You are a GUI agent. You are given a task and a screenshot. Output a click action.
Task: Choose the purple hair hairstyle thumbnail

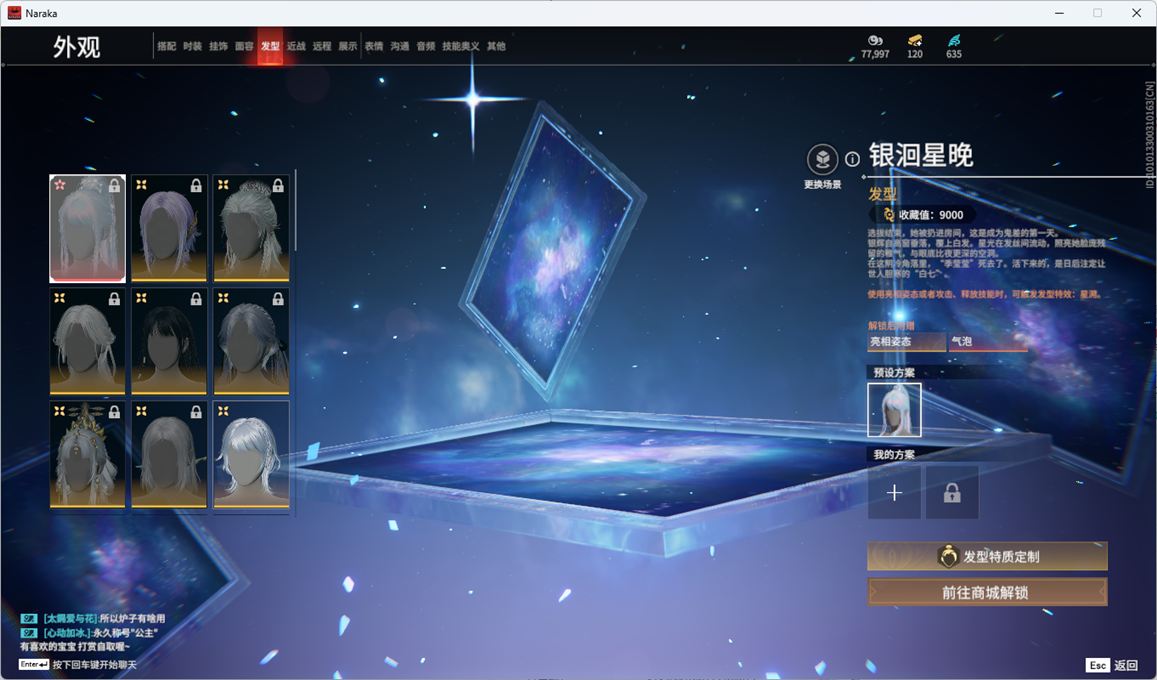[169, 229]
